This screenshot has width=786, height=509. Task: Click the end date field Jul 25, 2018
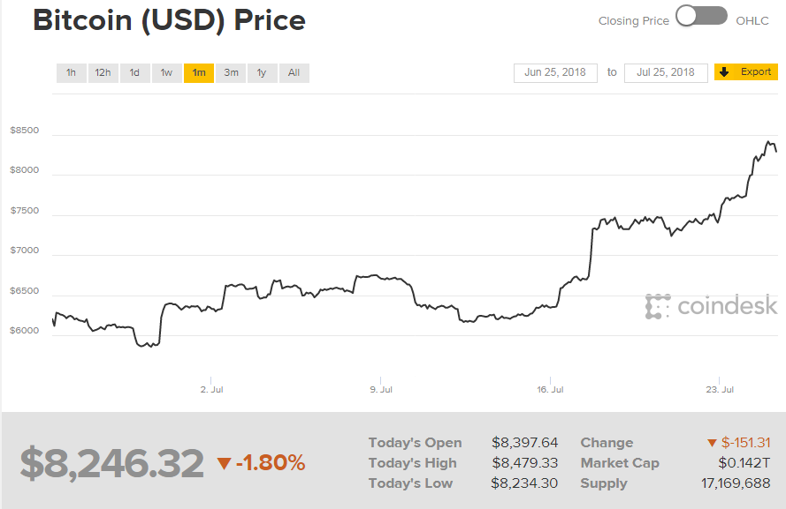[666, 73]
